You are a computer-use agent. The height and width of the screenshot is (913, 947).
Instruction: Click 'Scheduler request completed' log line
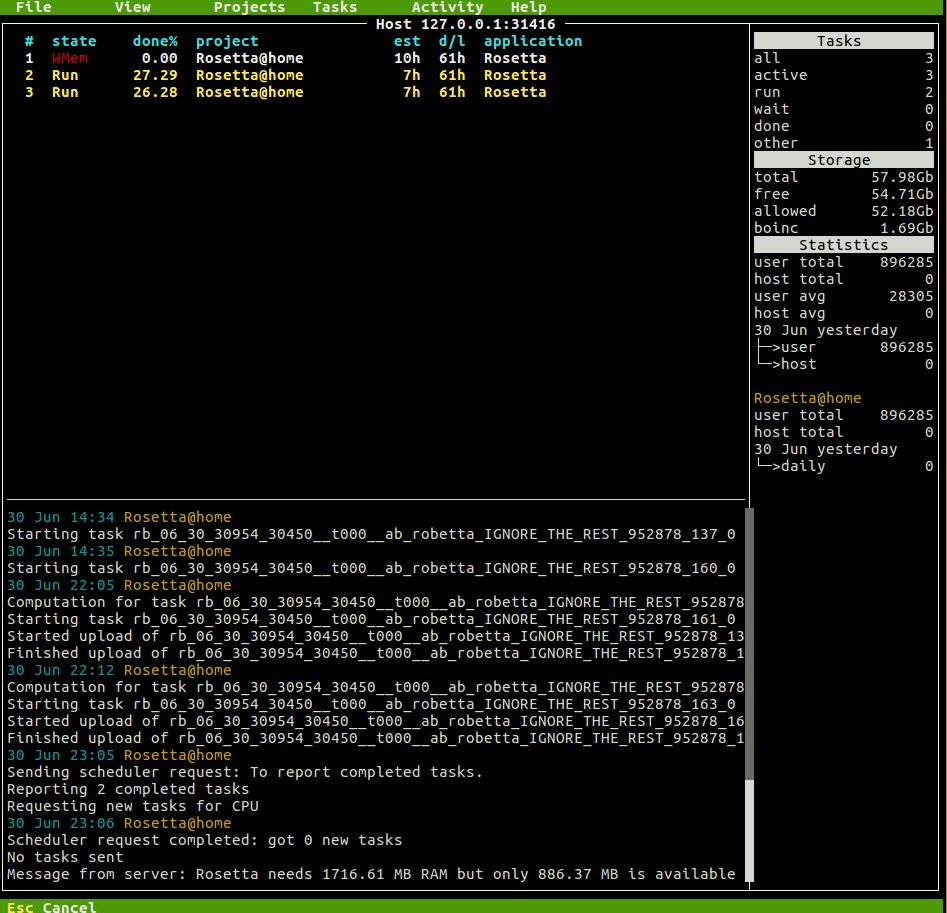point(204,840)
